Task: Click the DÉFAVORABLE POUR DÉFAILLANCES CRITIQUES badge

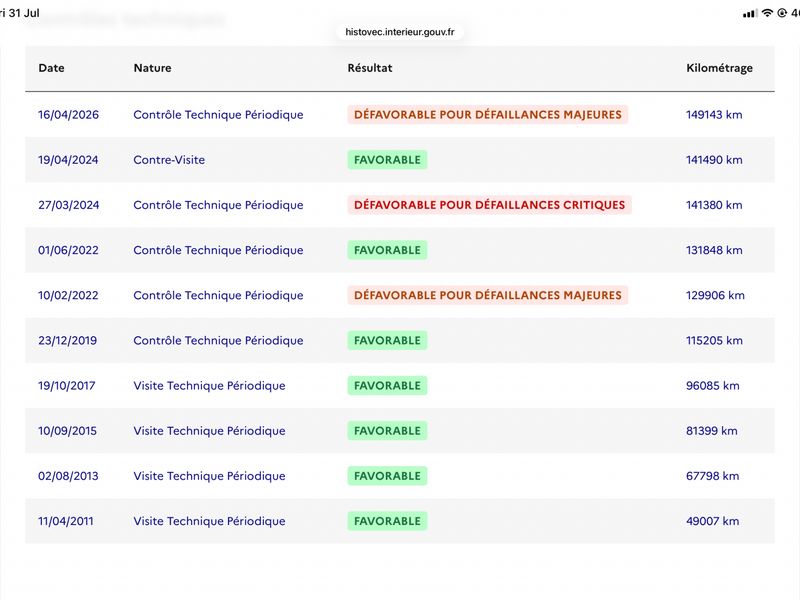Action: click(489, 205)
